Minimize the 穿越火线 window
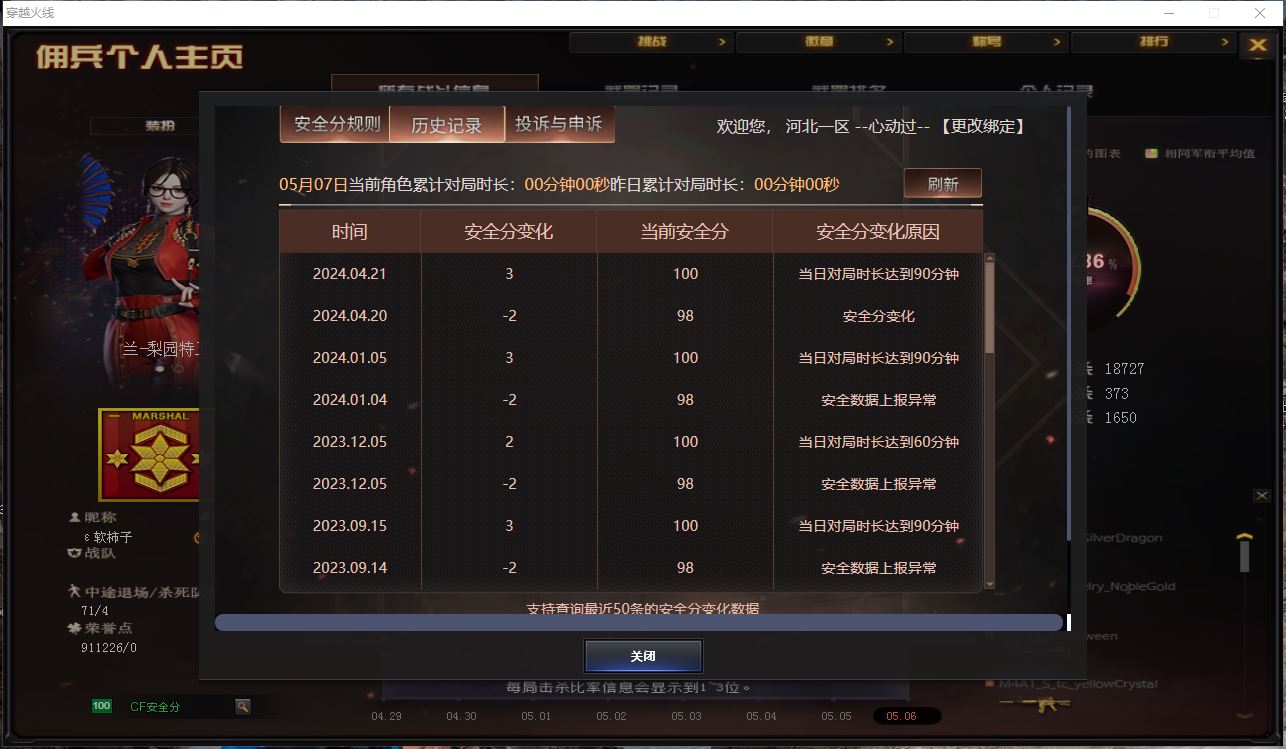The height and width of the screenshot is (749, 1286). pos(1168,13)
